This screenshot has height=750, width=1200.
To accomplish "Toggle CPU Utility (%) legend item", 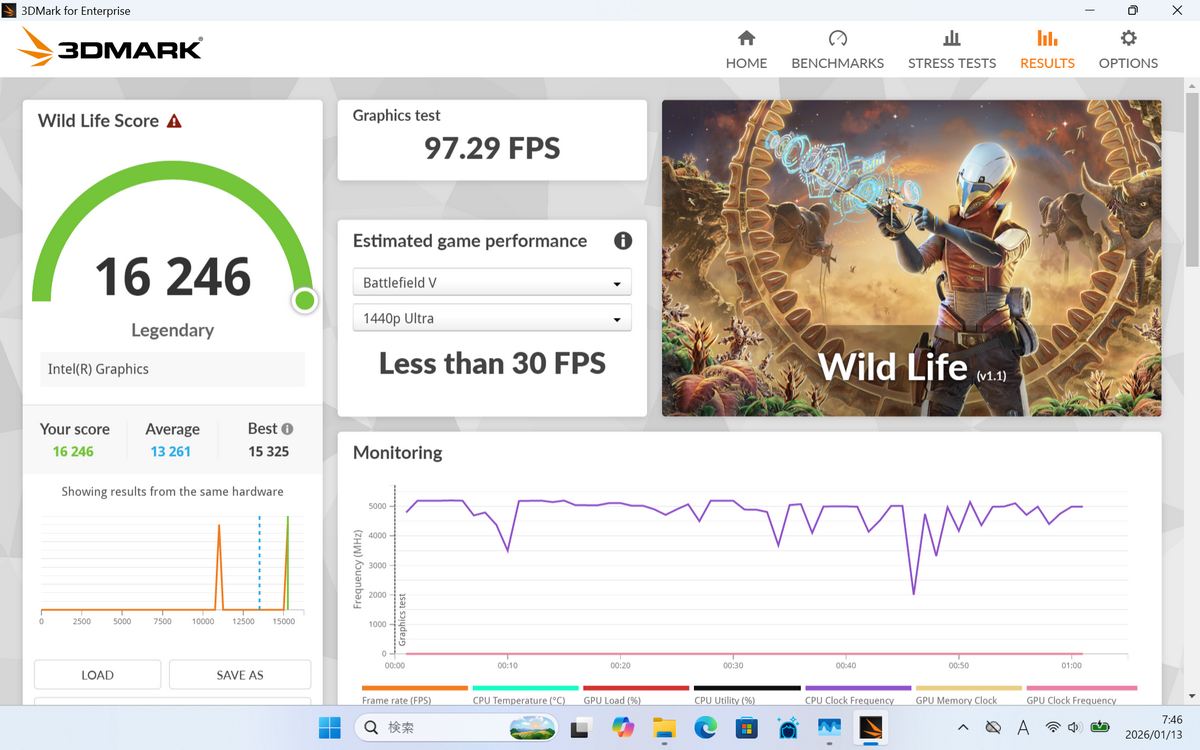I will click(748, 696).
